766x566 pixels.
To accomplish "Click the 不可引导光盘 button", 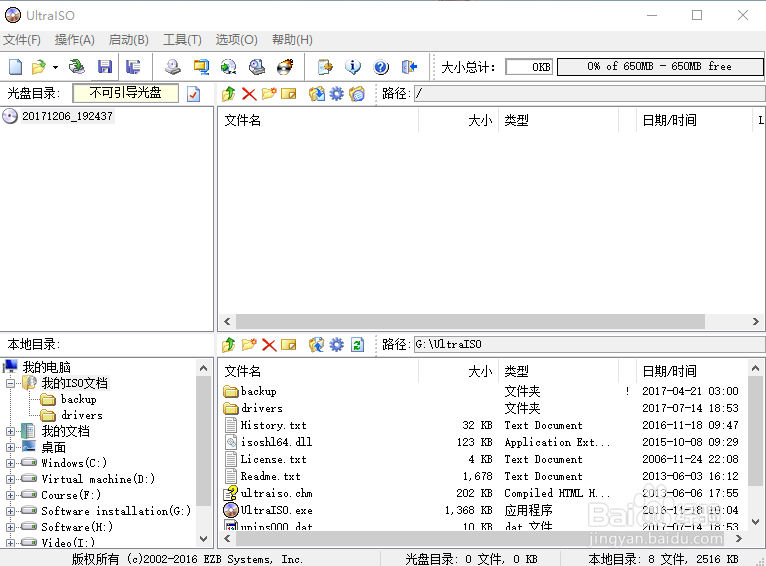I will 126,93.
